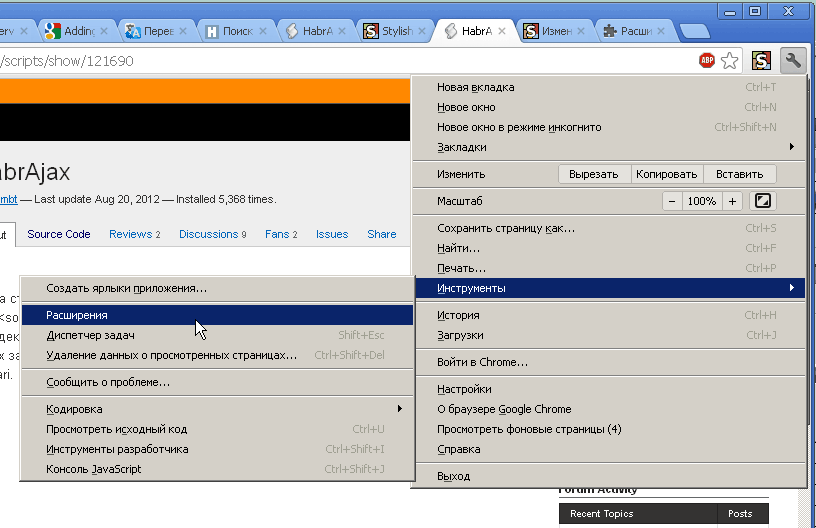
Task: Close the Adding tab
Action: [x=104, y=31]
